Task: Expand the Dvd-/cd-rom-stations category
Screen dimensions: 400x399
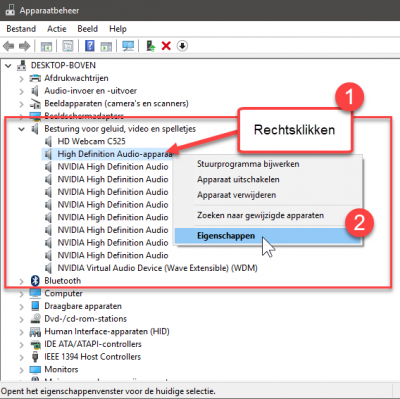Action: [22, 319]
